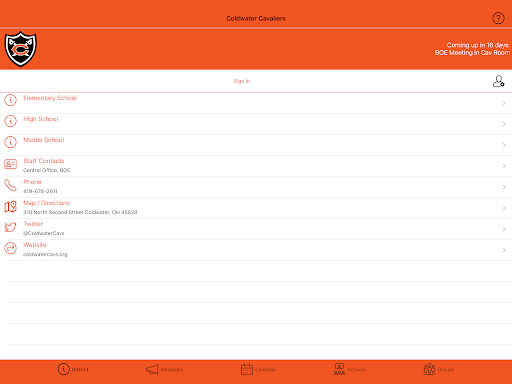Open the Twitter row chevron

tap(504, 229)
